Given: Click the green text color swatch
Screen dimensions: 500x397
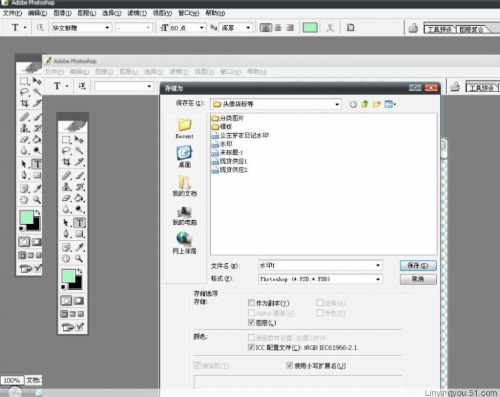Looking at the screenshot, I should click(310, 28).
